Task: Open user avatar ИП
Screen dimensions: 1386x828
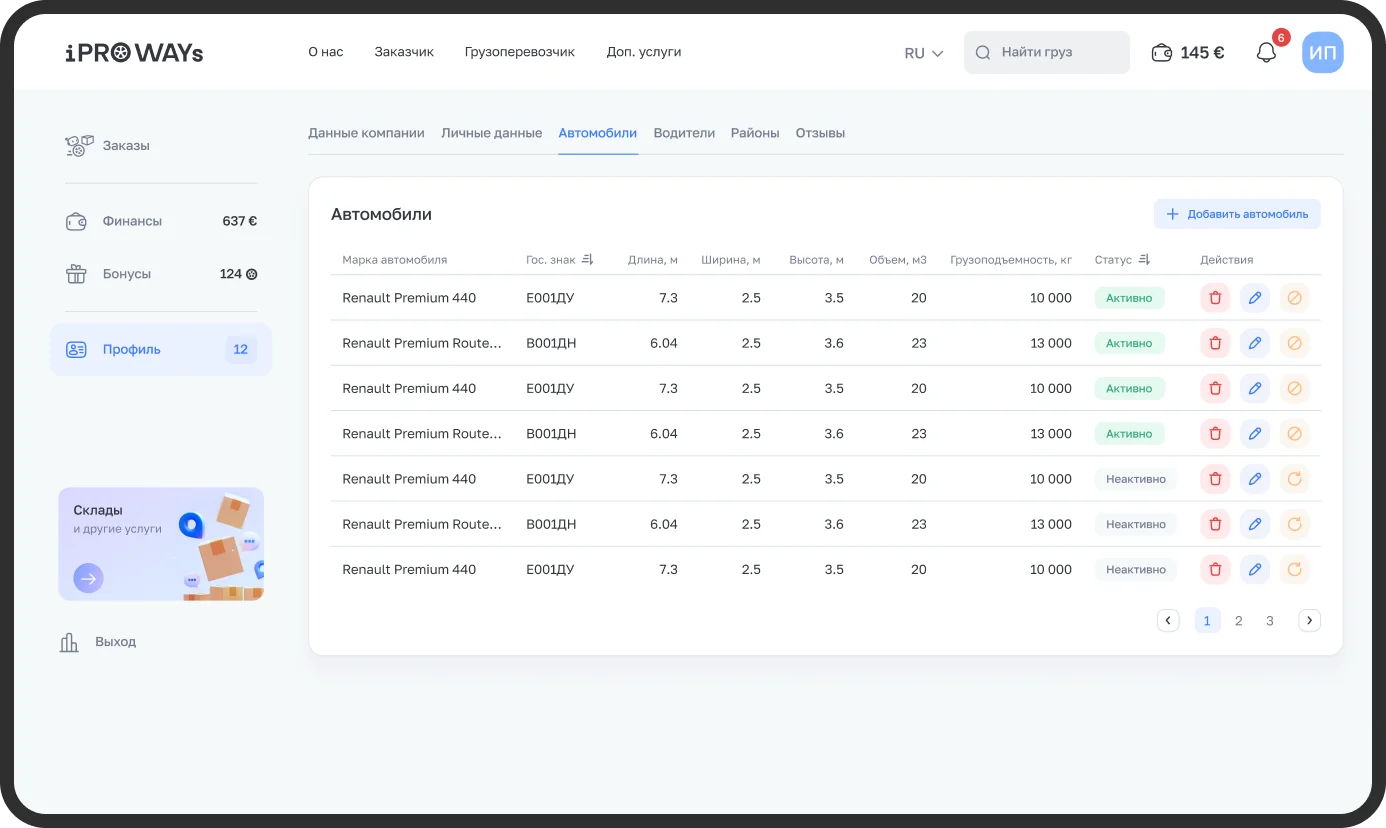Action: [x=1322, y=53]
